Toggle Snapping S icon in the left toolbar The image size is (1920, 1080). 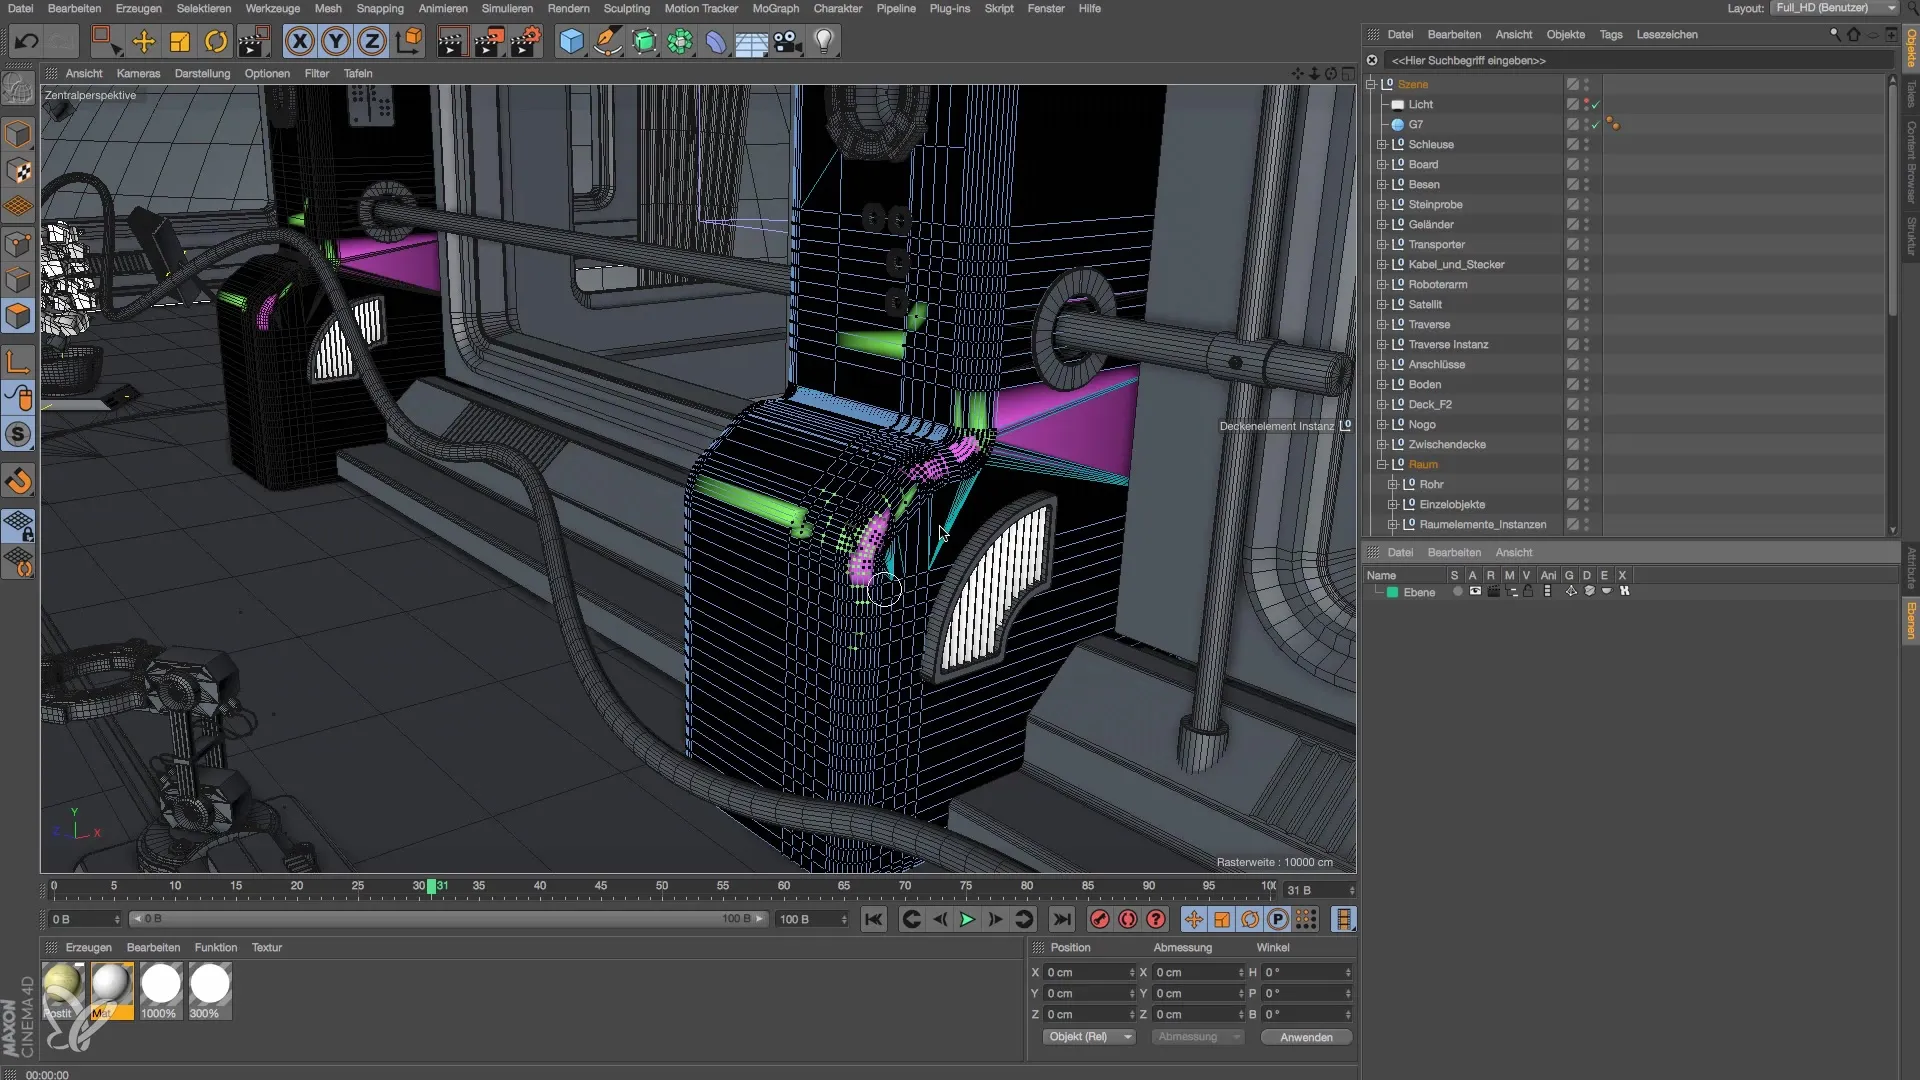[18, 434]
